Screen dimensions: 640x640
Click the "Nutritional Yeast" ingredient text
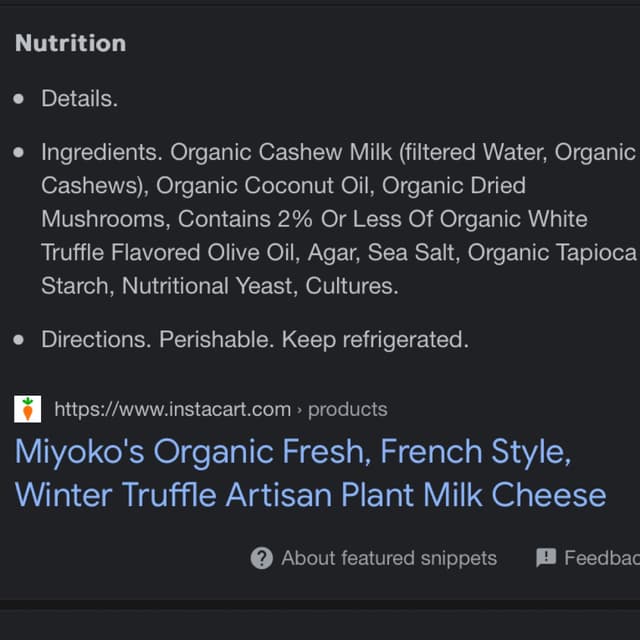tap(205, 286)
